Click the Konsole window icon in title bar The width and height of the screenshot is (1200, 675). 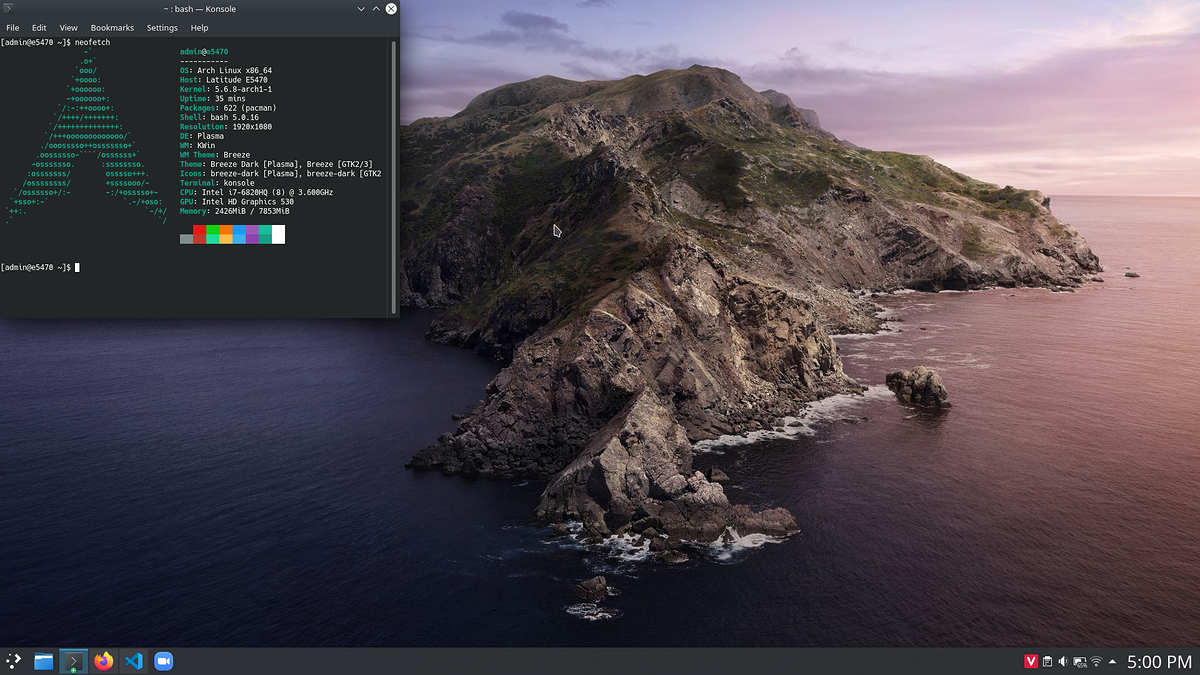coord(10,8)
